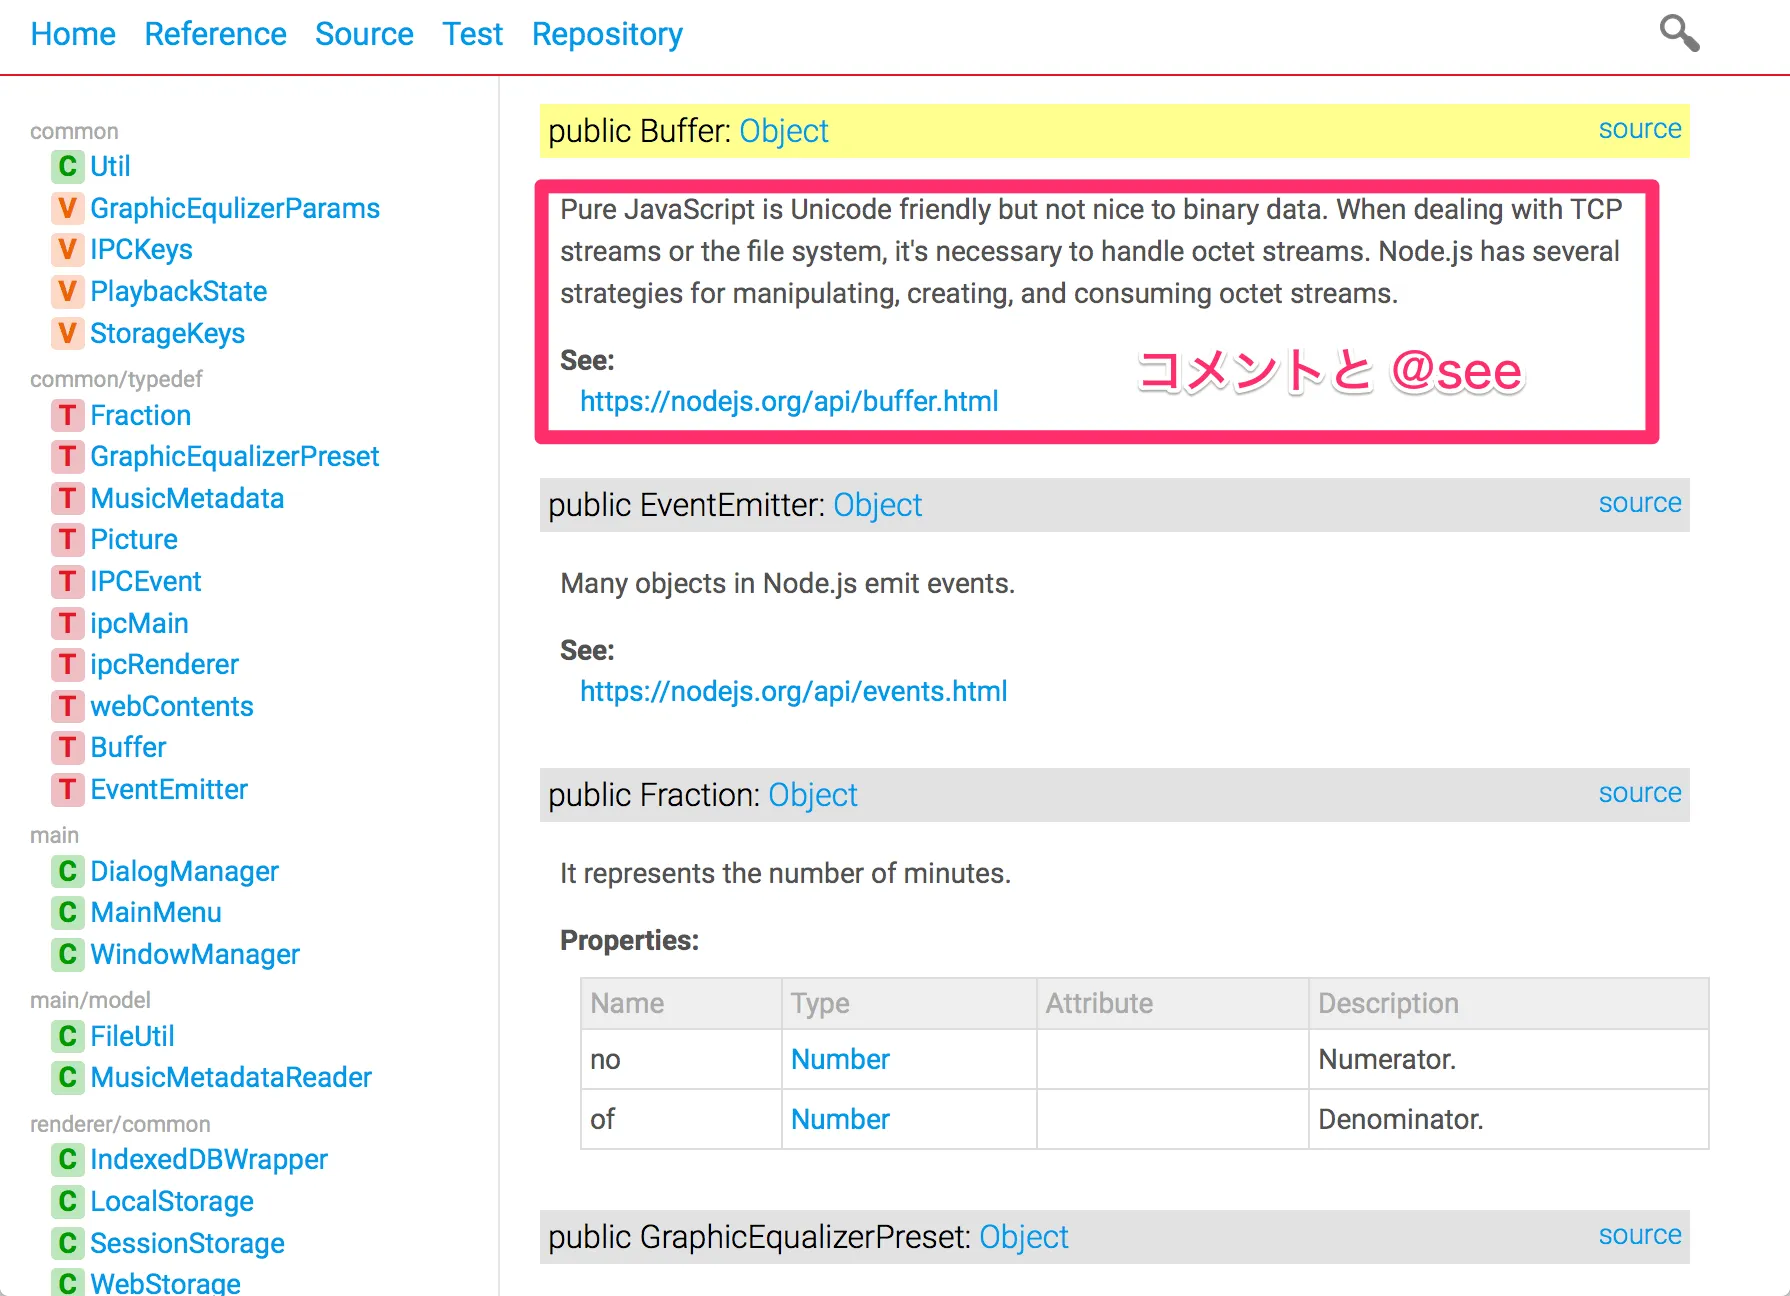The height and width of the screenshot is (1296, 1790).
Task: Go to the Repository menu item
Action: coord(607,34)
